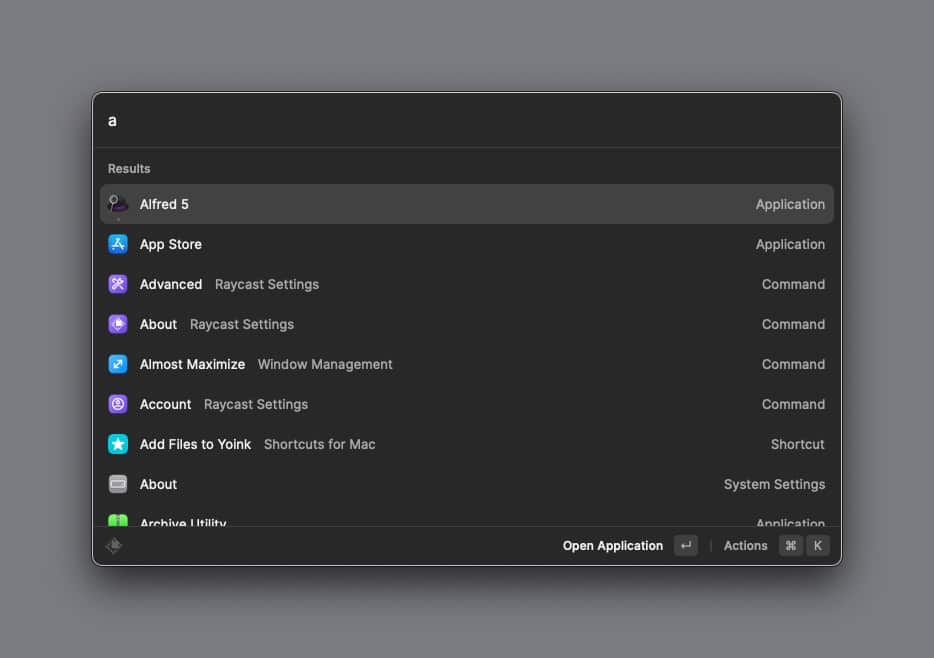Click the Add Files to Yoink star icon
Viewport: 934px width, 658px height.
[x=118, y=444]
